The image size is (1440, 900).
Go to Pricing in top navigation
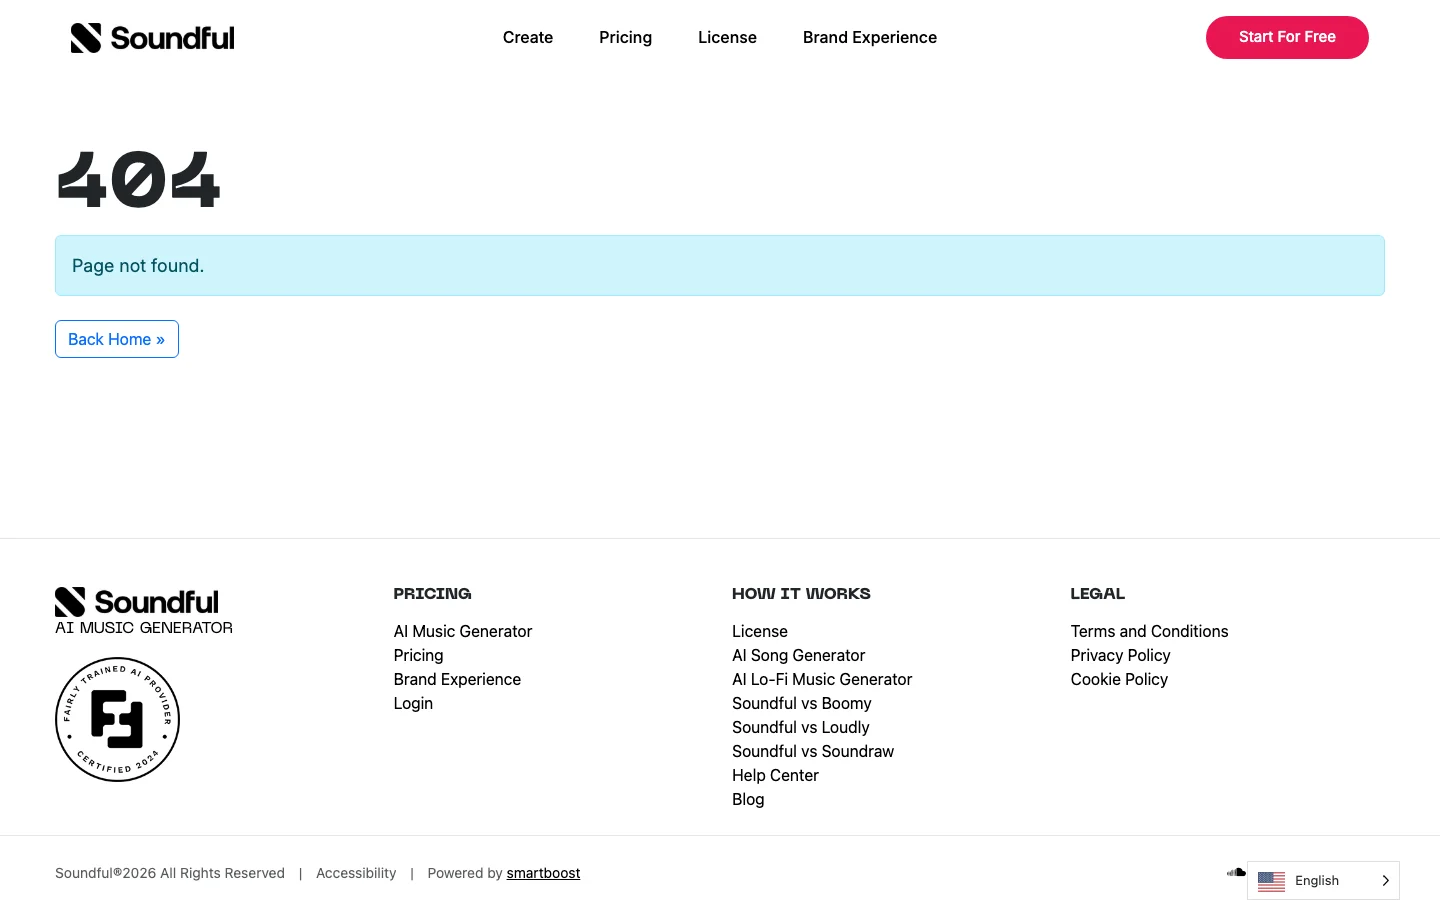[625, 37]
